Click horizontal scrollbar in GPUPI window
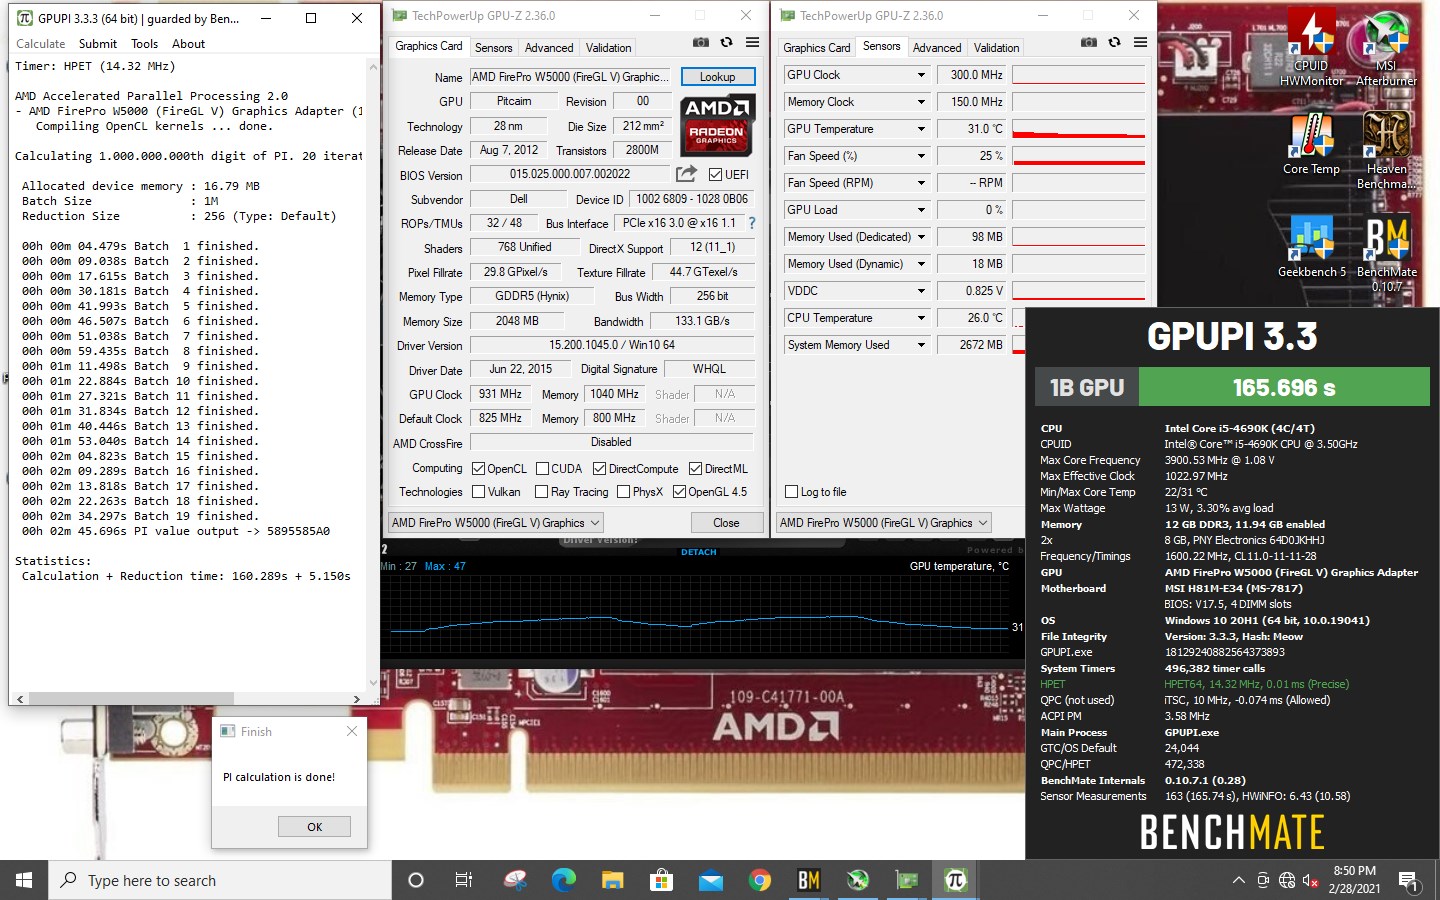This screenshot has width=1440, height=900. coord(131,698)
